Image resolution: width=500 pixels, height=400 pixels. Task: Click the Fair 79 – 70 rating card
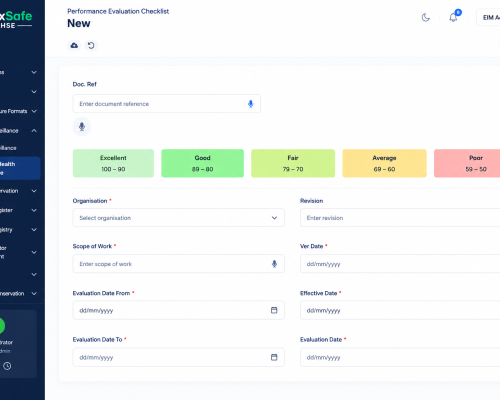point(293,163)
